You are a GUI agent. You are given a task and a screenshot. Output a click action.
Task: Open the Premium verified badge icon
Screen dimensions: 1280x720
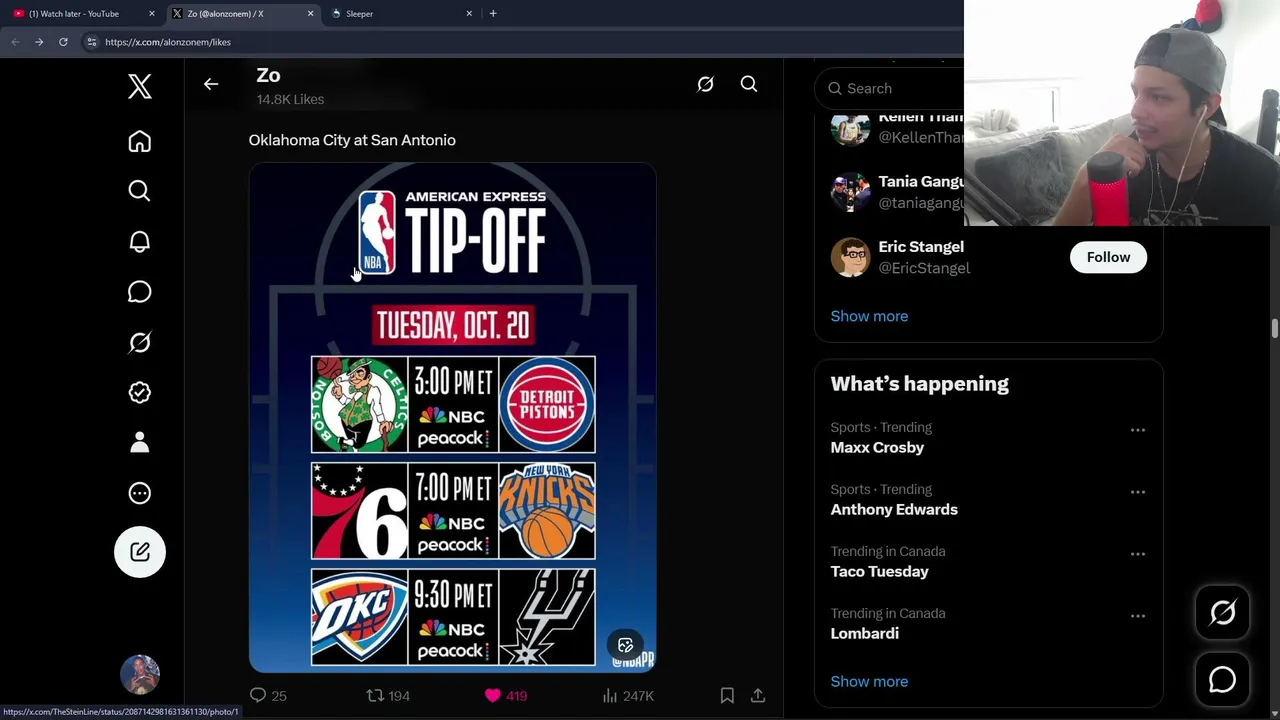(x=140, y=392)
